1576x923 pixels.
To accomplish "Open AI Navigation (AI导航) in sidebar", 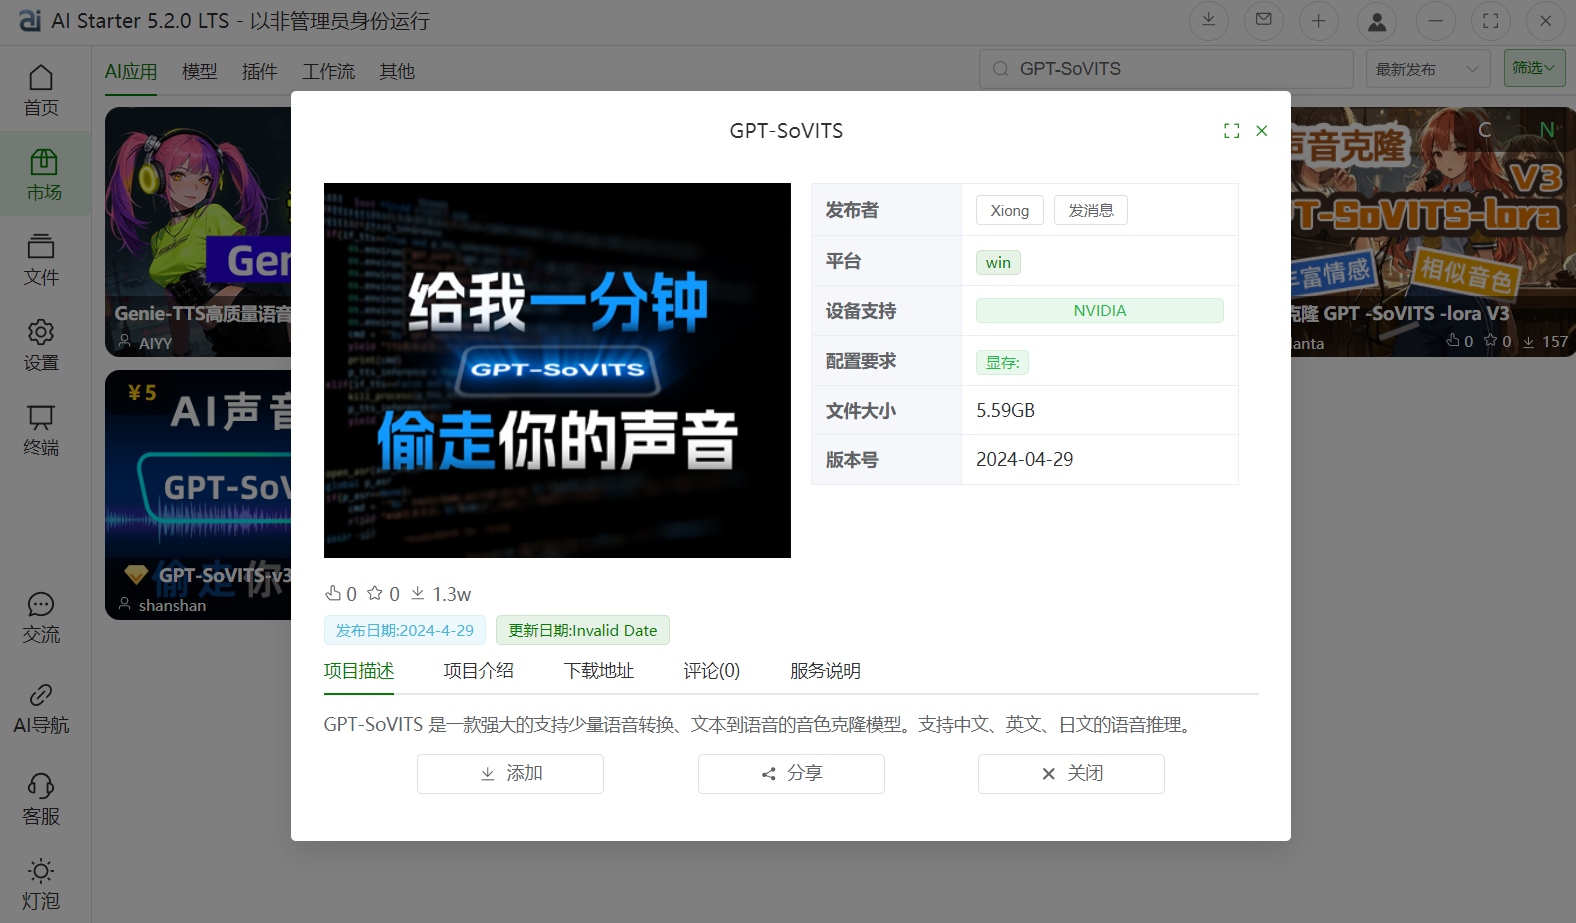I will pos(41,708).
